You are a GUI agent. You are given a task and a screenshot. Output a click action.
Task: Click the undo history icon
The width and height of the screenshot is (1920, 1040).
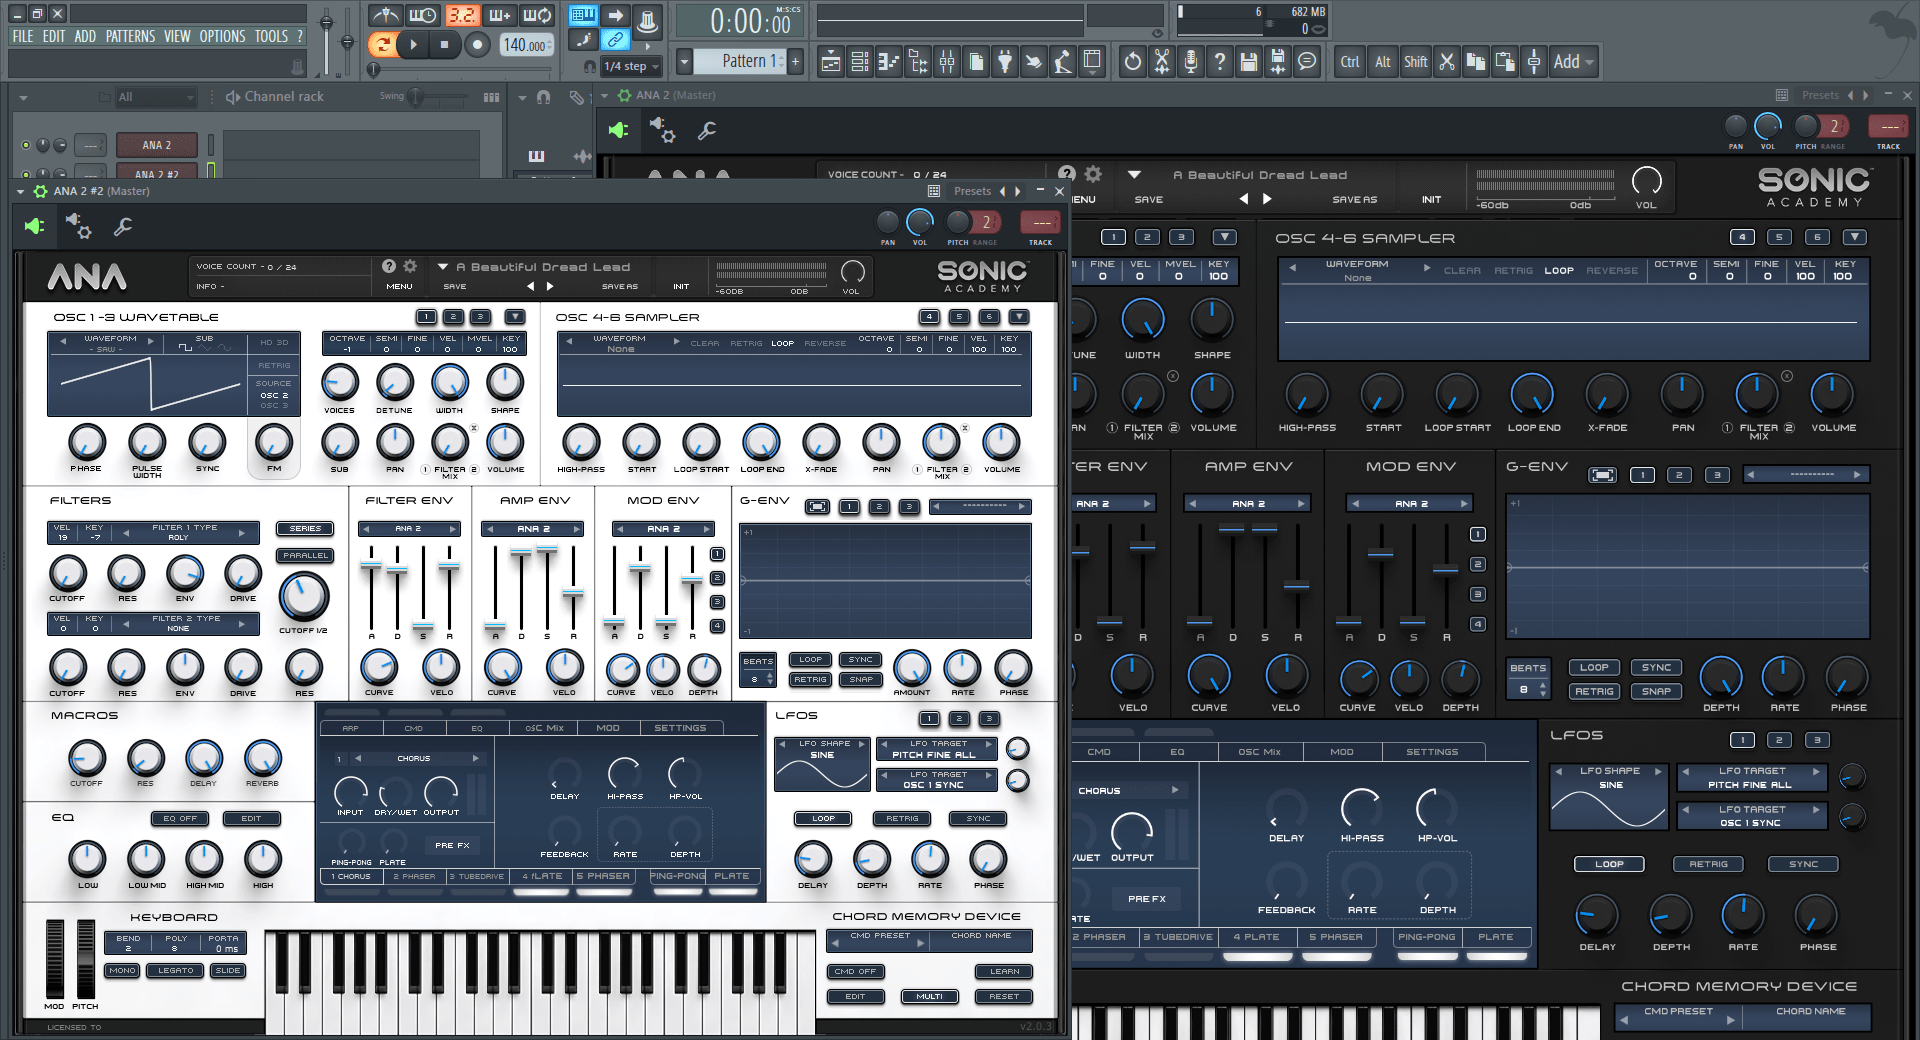1132,62
